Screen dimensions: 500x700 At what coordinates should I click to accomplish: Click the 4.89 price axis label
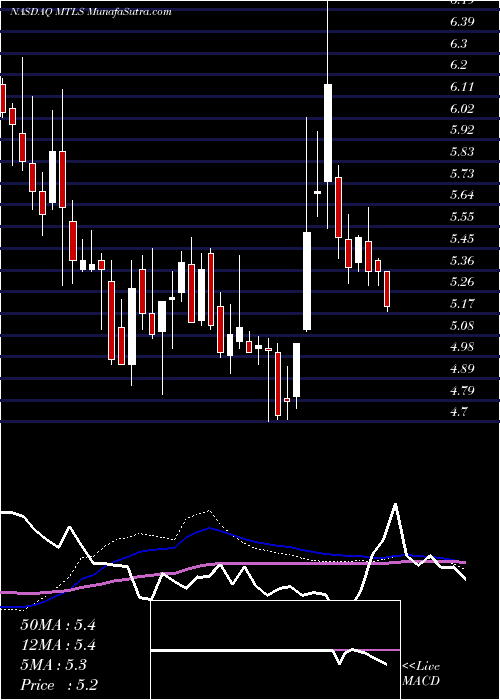tap(462, 369)
